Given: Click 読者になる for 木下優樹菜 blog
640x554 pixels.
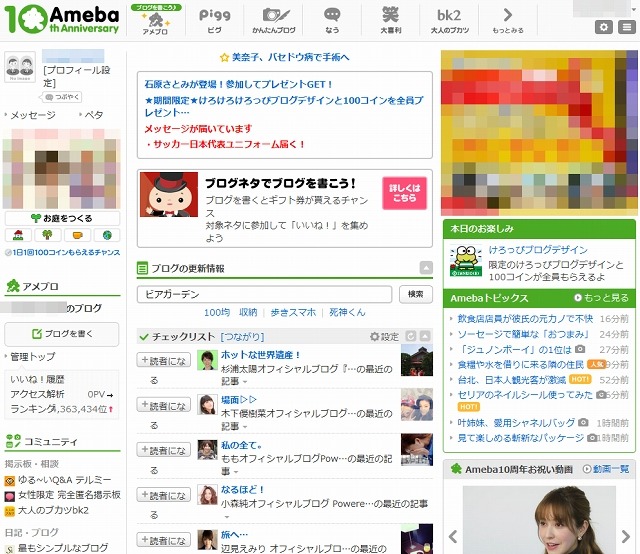Looking at the screenshot, I should (x=164, y=405).
